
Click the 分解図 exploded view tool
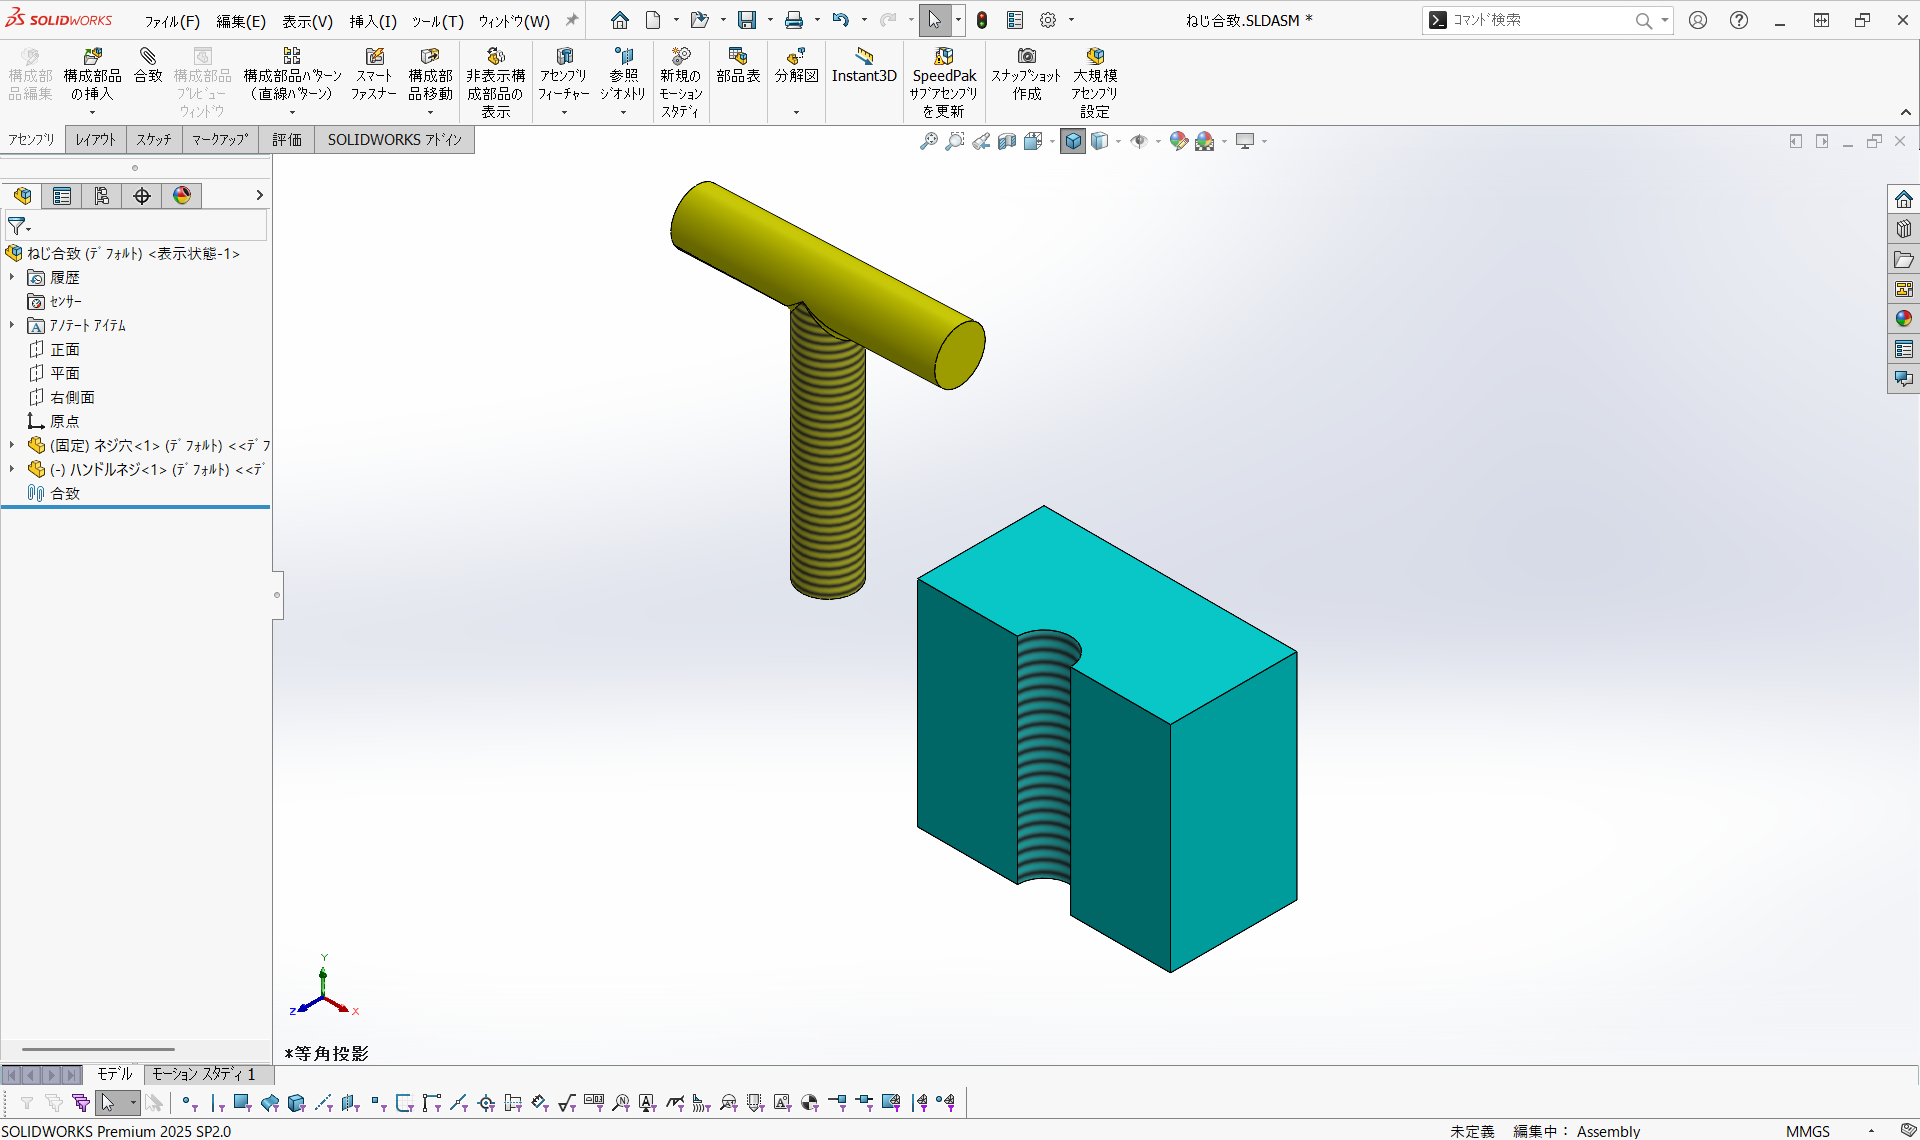tap(796, 66)
